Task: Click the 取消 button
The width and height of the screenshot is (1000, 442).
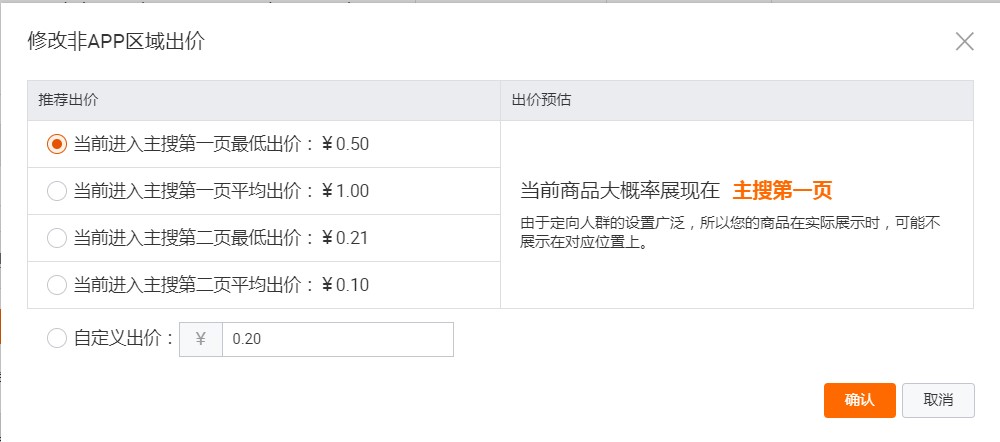Action: point(938,400)
